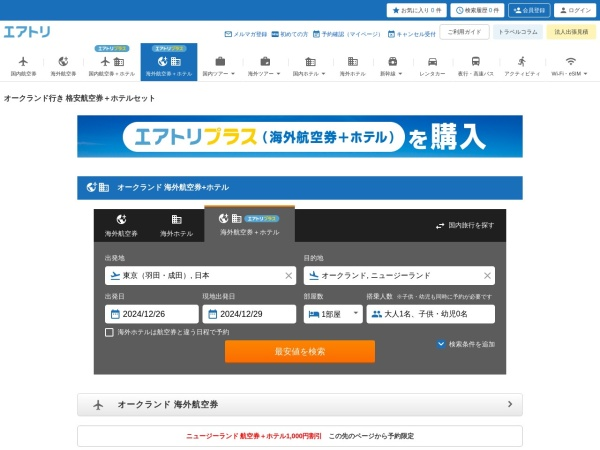Click 目的地 Auckland input field

tap(399, 276)
